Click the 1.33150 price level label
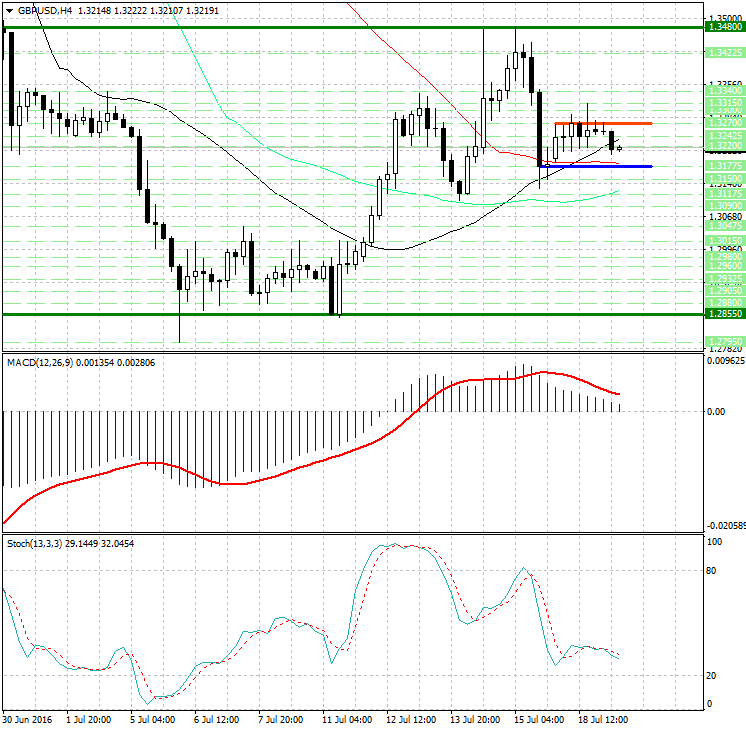The height and width of the screenshot is (731, 746). [x=725, y=102]
